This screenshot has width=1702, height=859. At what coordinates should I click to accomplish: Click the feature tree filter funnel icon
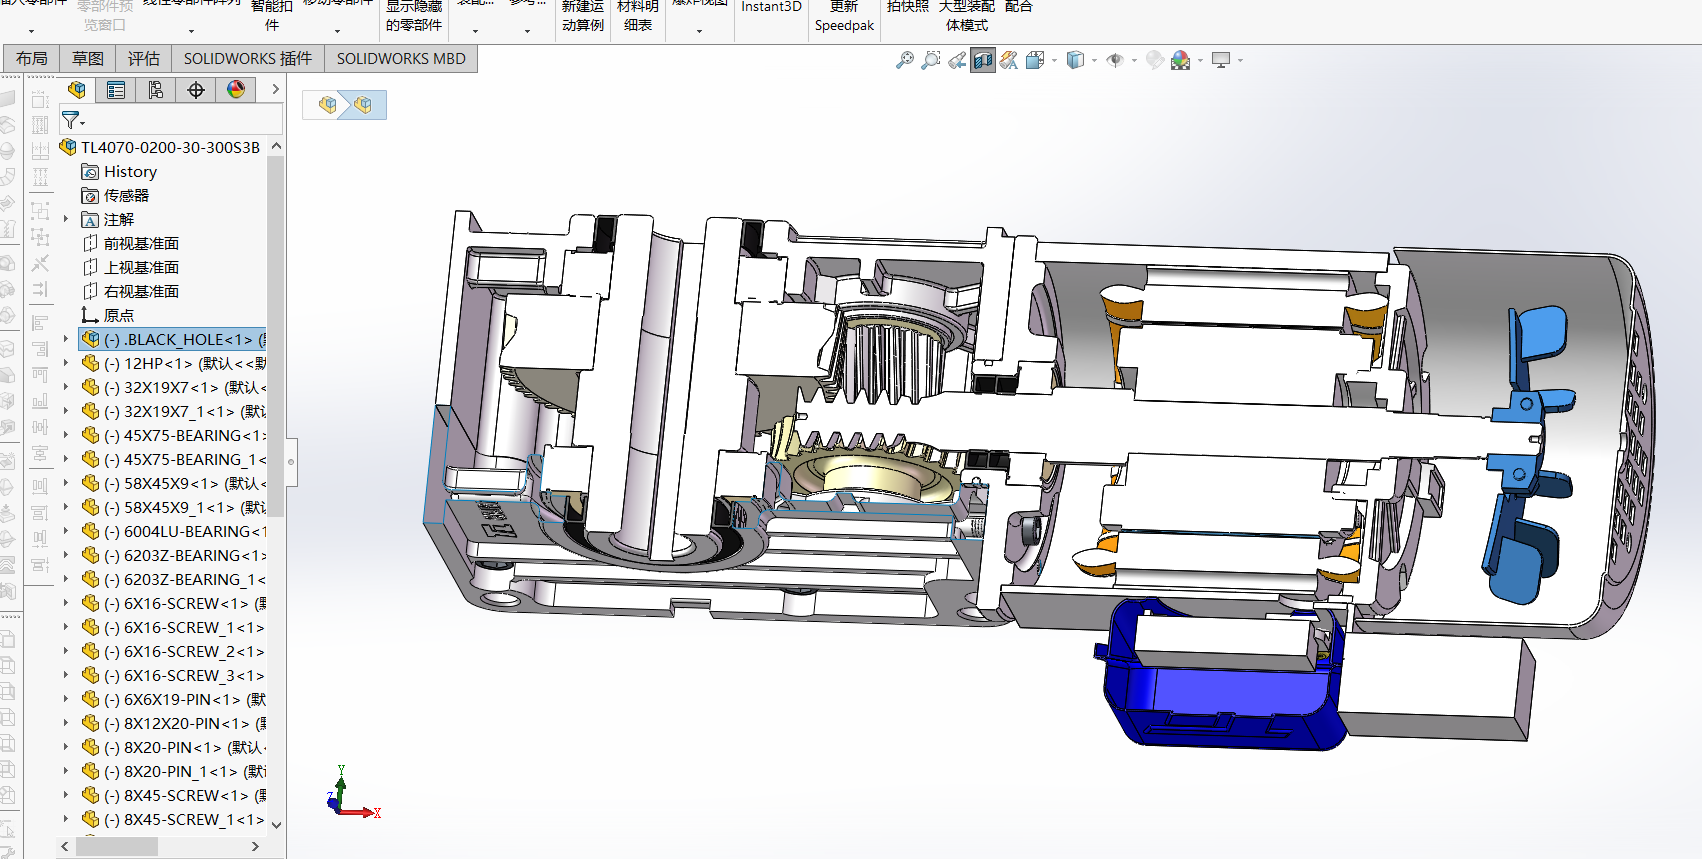pos(70,120)
